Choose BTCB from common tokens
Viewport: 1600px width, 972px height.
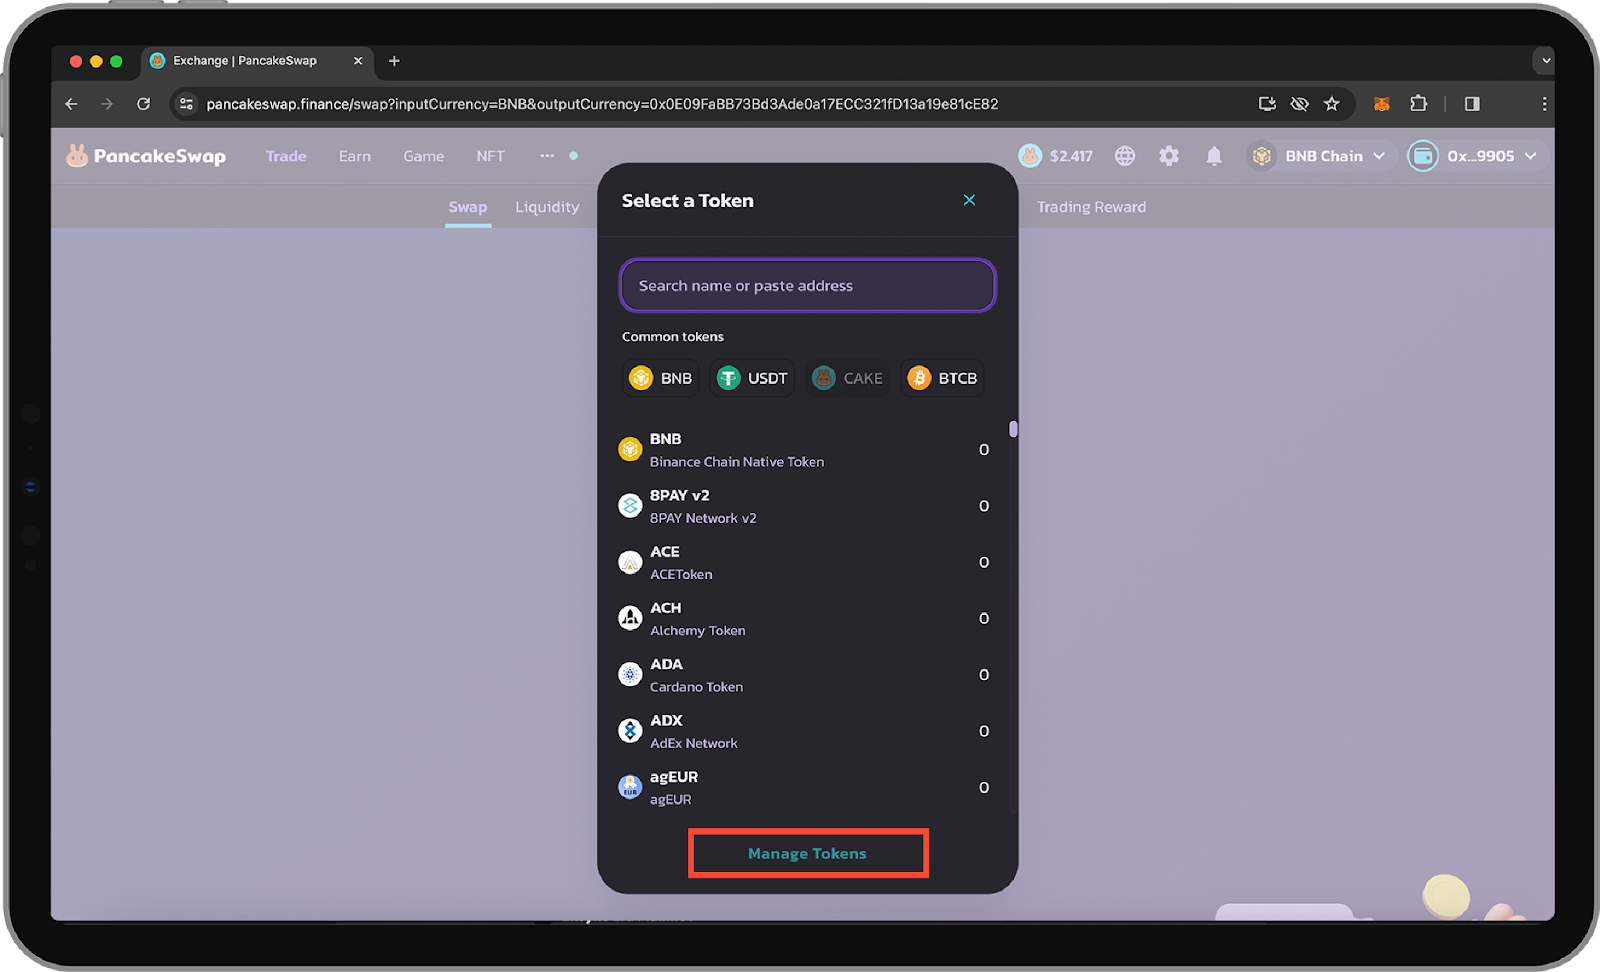[942, 378]
